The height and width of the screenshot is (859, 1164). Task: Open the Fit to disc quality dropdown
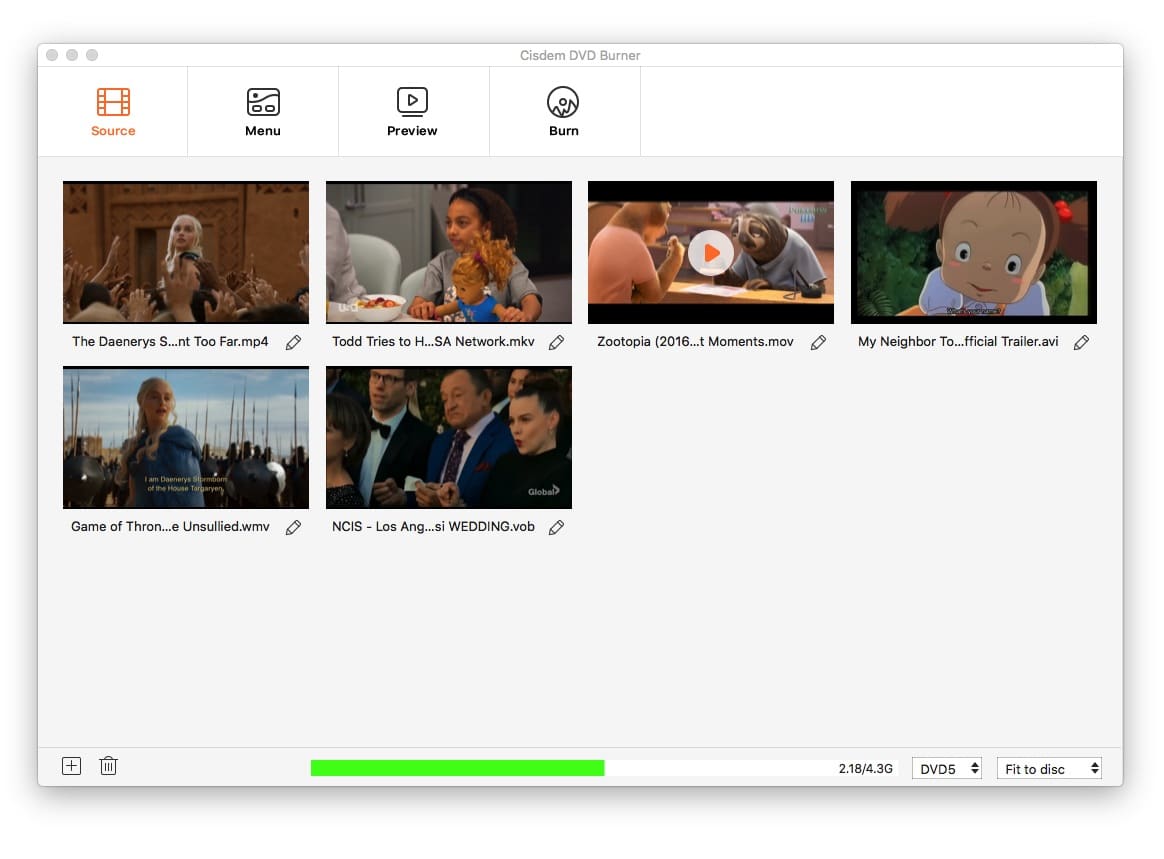1048,768
